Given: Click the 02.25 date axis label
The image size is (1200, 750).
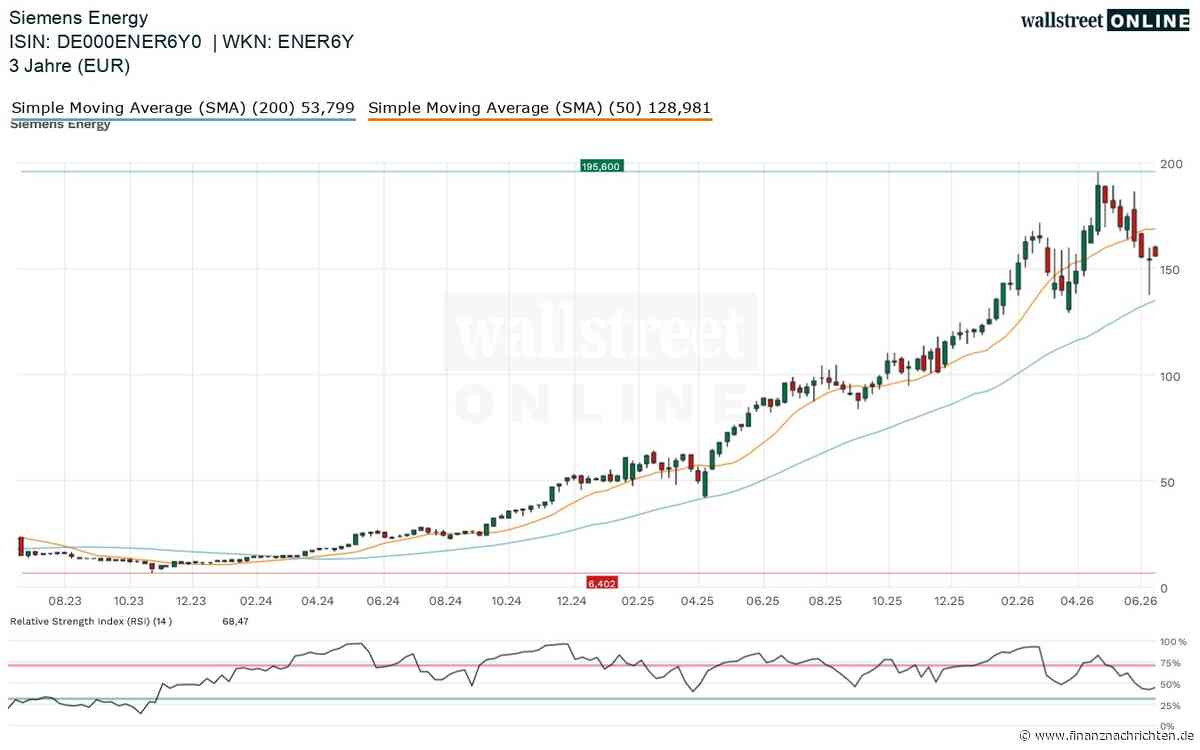Looking at the screenshot, I should tap(636, 601).
